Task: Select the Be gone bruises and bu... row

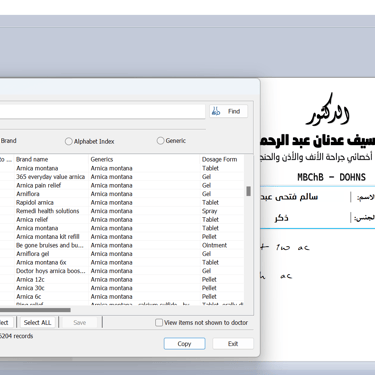Action: point(122,245)
